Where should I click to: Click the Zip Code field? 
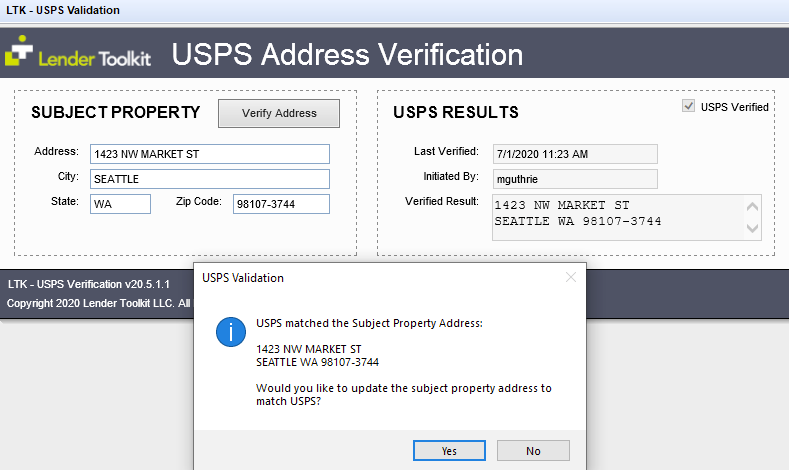click(281, 204)
